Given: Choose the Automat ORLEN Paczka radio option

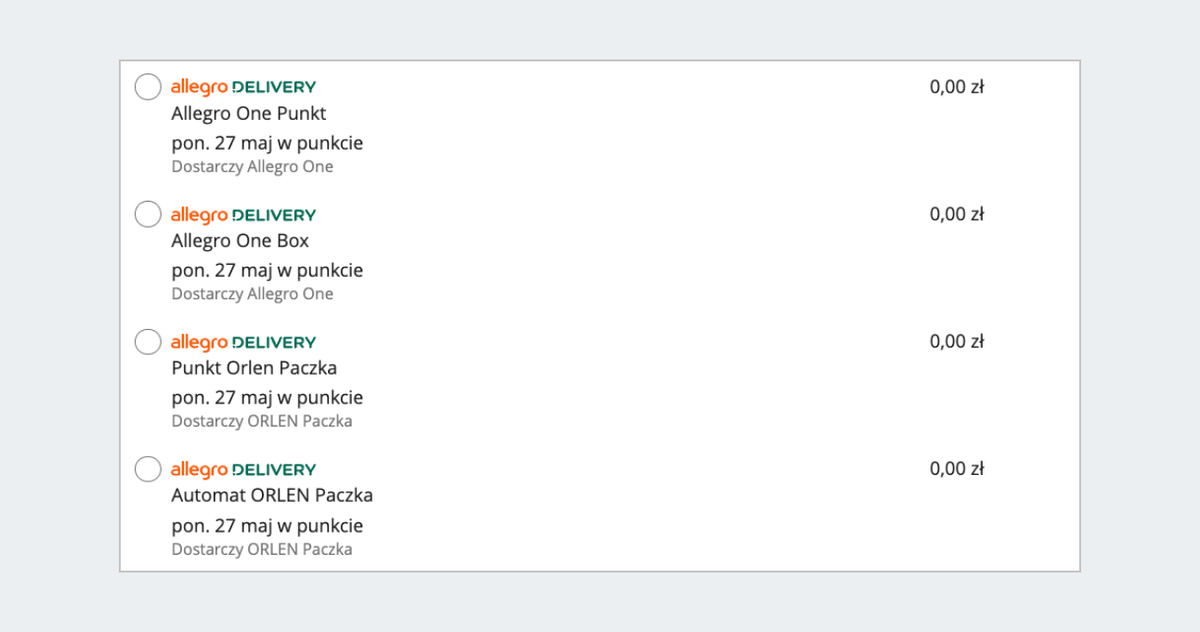Looking at the screenshot, I should (148, 469).
